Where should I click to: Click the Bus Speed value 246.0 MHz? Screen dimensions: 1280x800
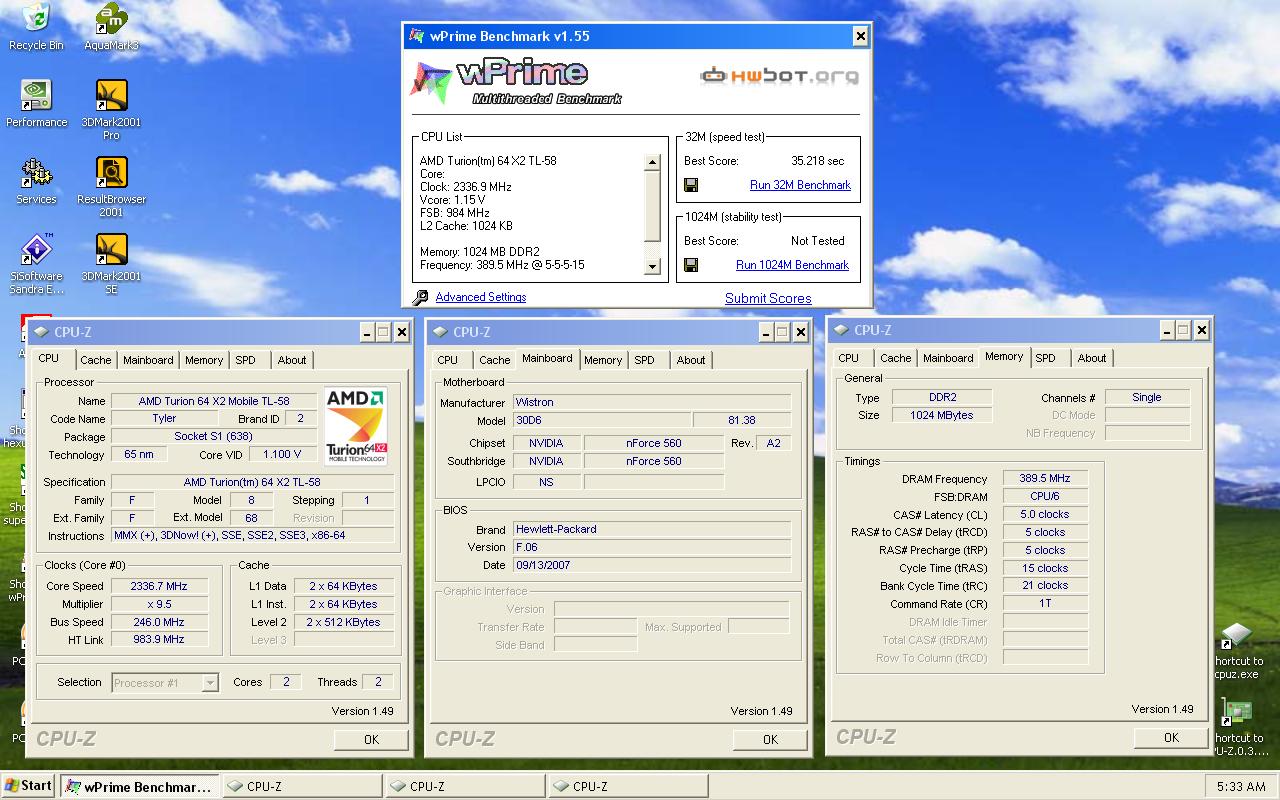click(x=159, y=622)
